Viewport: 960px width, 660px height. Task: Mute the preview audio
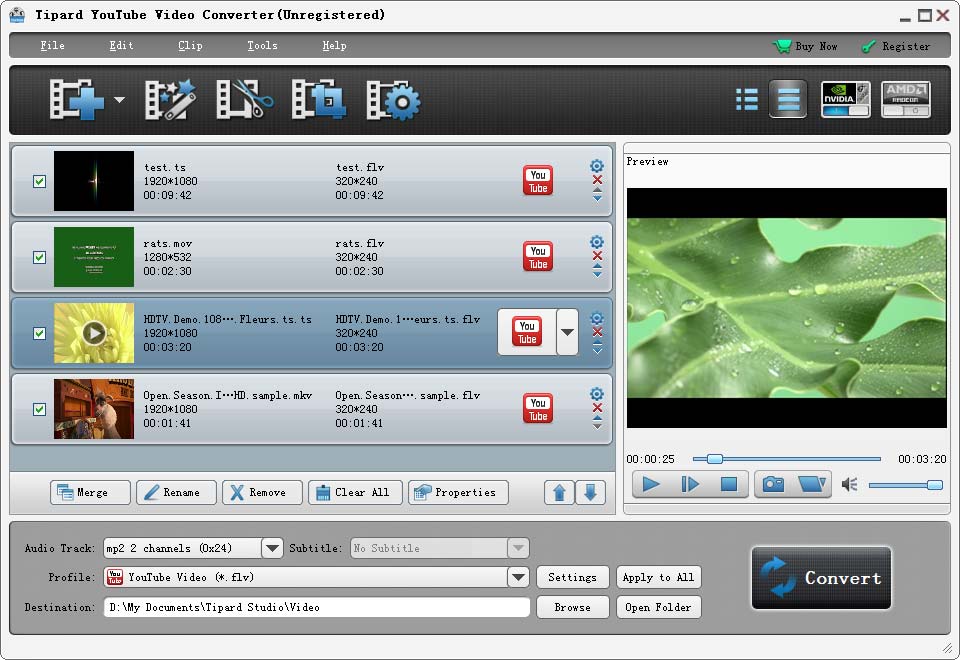click(849, 485)
